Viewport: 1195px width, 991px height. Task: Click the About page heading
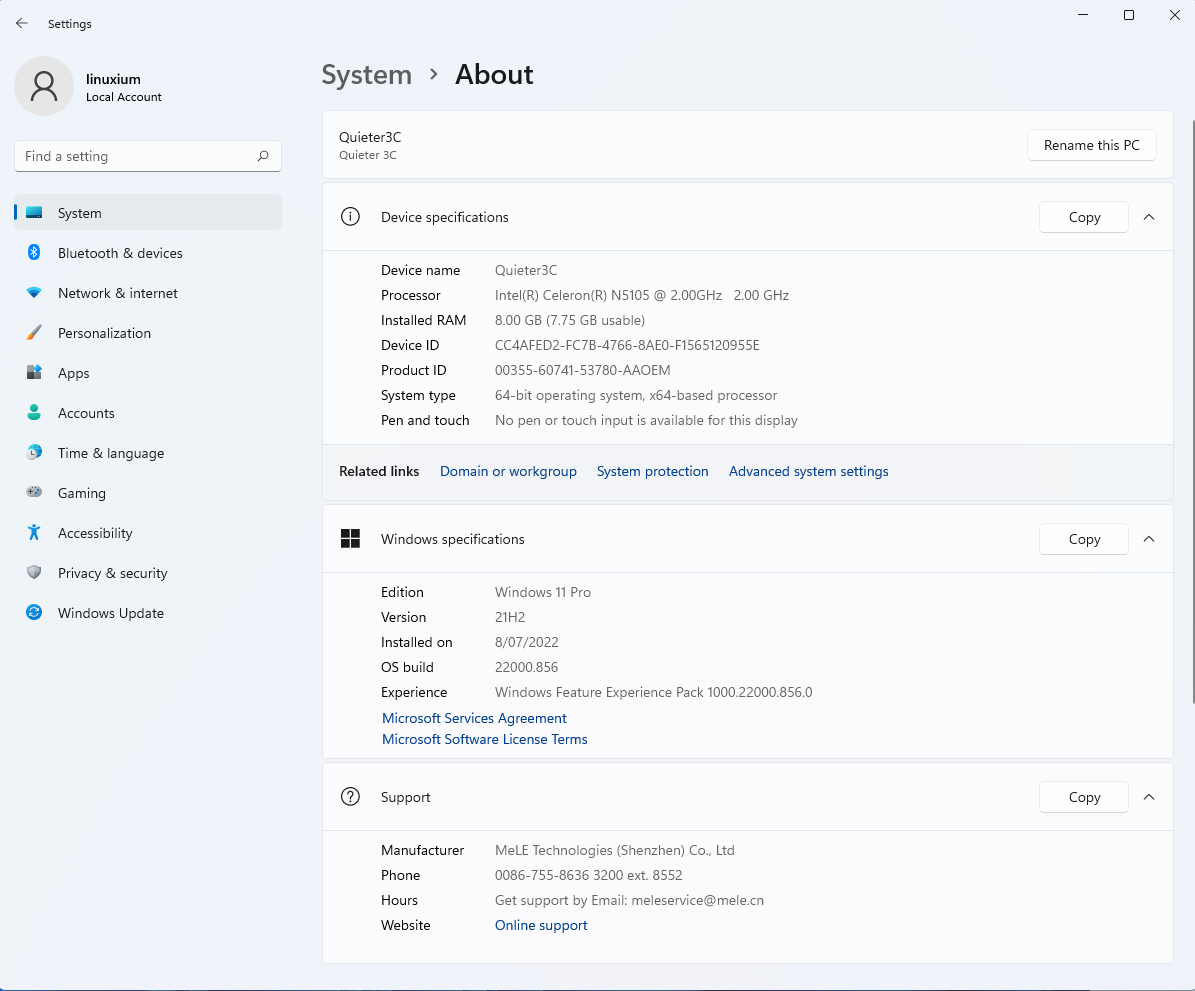(x=494, y=75)
